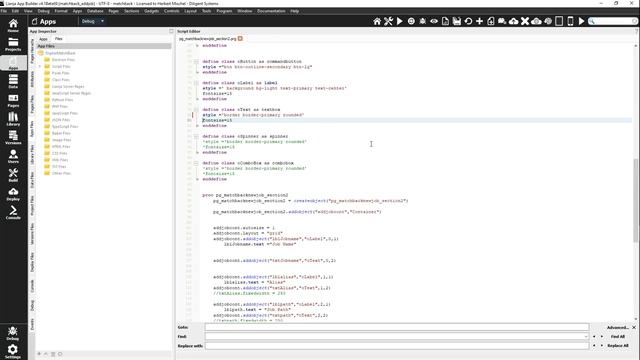Open the Debug mode dropdown
The height and width of the screenshot is (360, 640).
(x=93, y=21)
